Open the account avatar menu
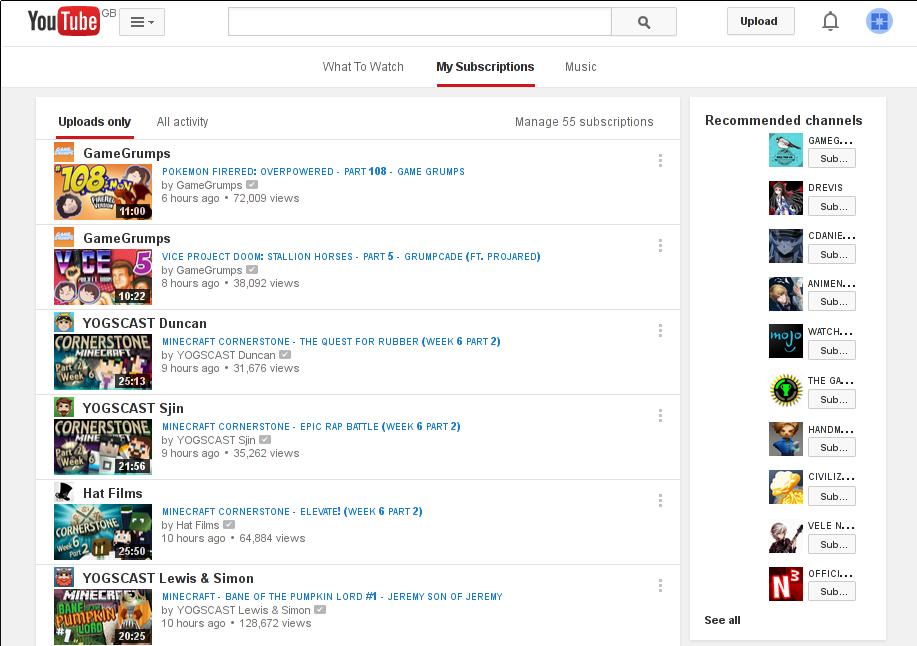 pos(879,21)
